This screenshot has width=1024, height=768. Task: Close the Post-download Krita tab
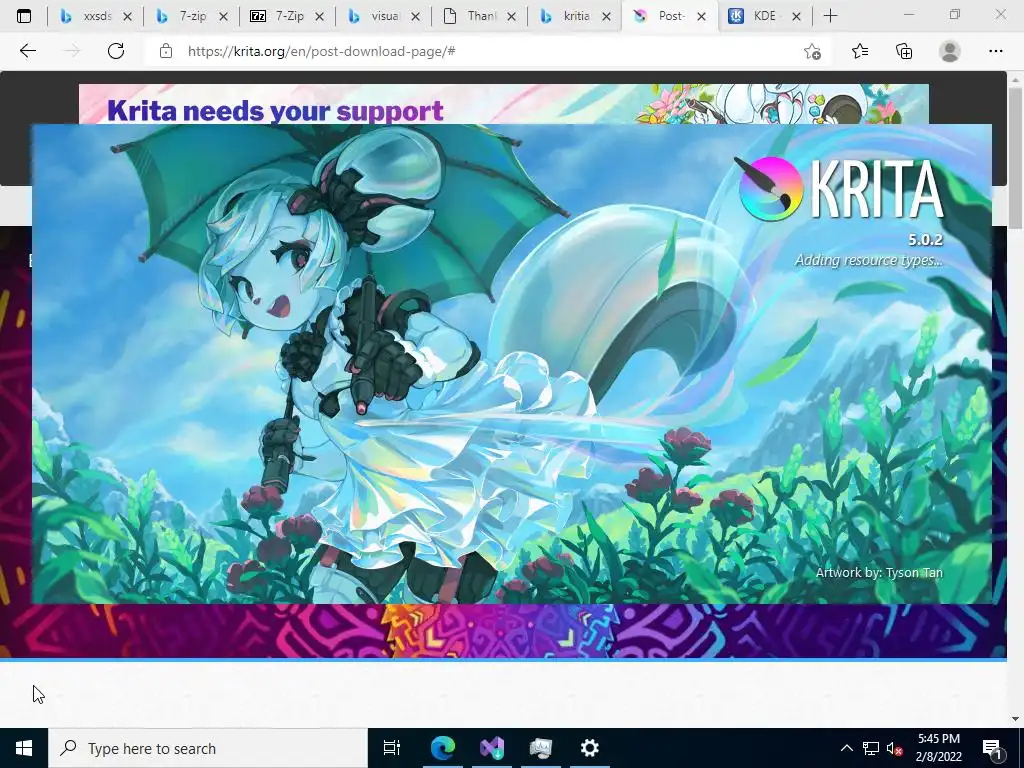(701, 17)
